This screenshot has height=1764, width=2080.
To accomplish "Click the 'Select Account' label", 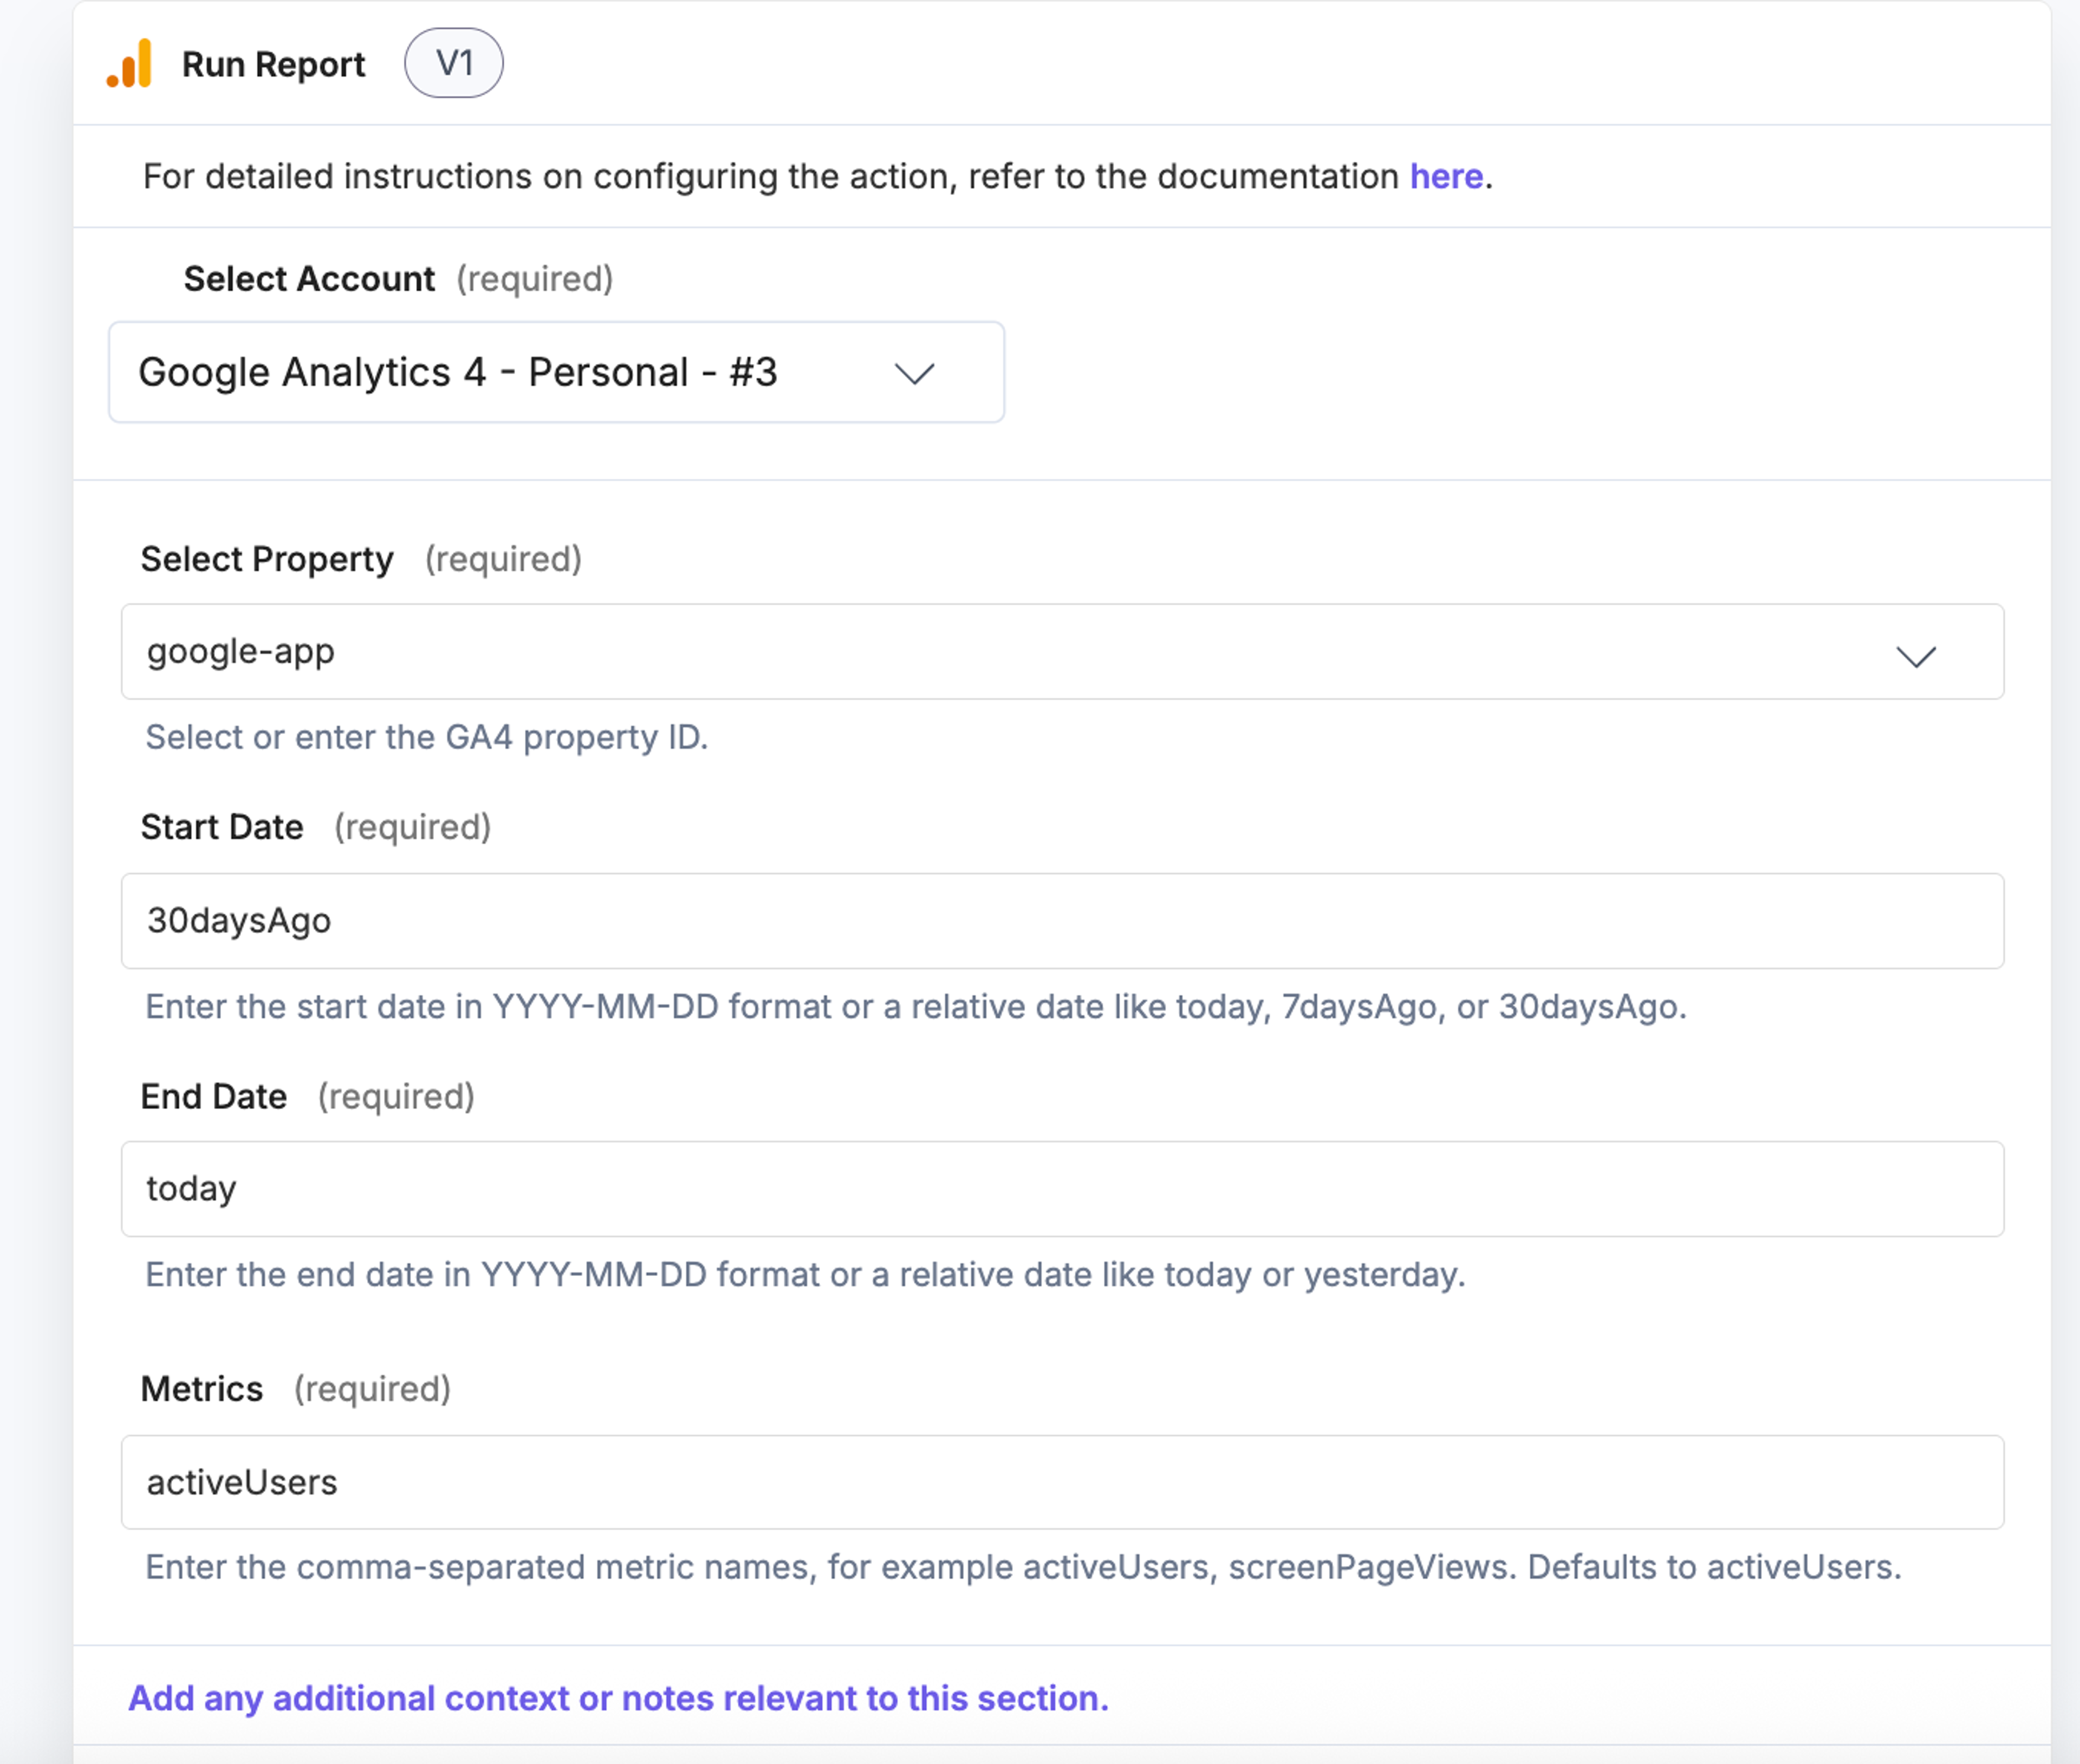I will click(309, 278).
